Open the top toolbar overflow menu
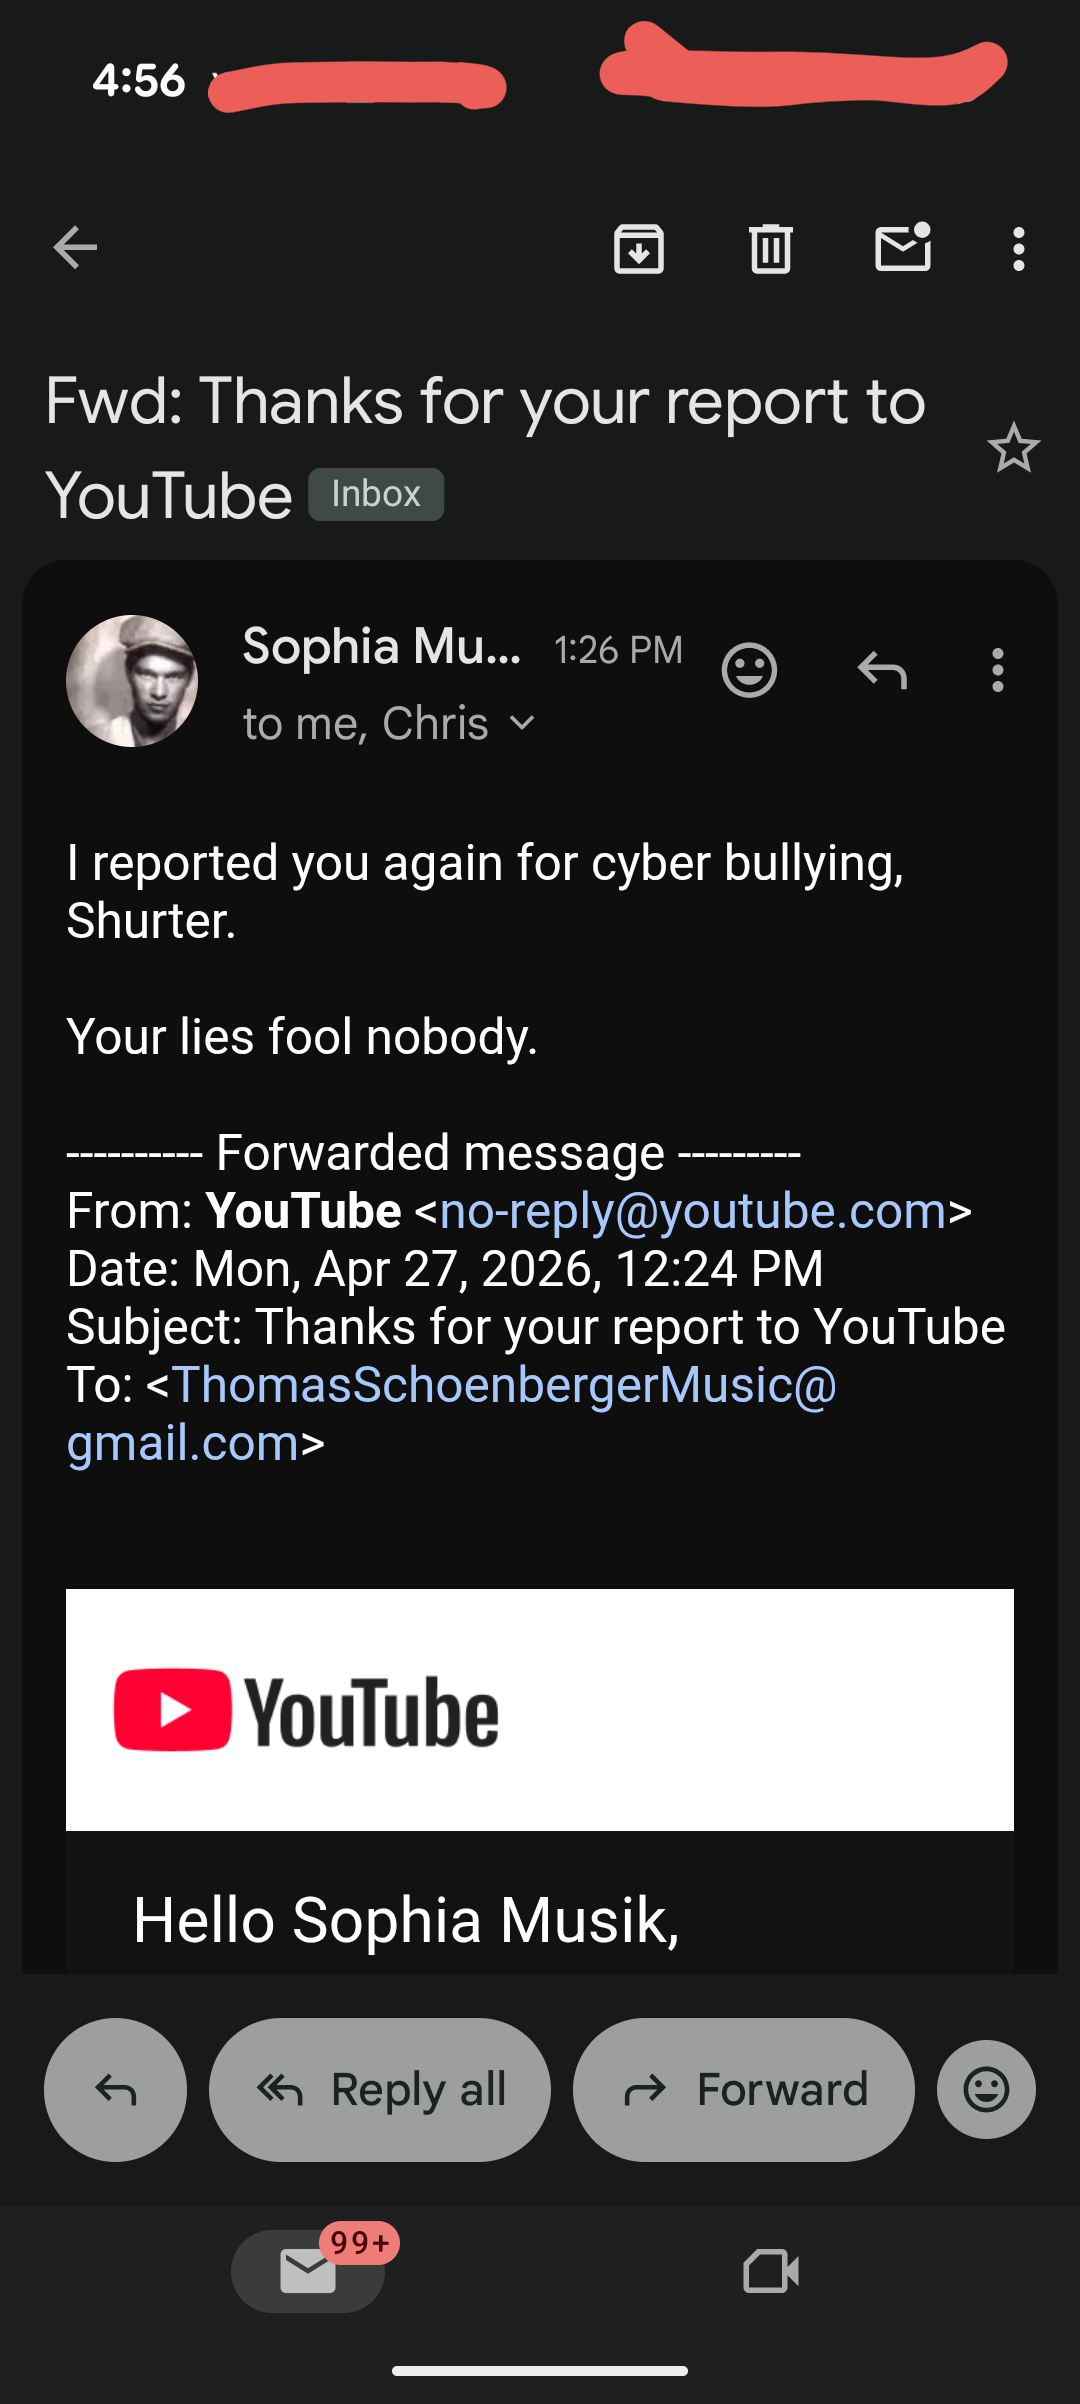Viewport: 1080px width, 2404px height. click(1018, 248)
